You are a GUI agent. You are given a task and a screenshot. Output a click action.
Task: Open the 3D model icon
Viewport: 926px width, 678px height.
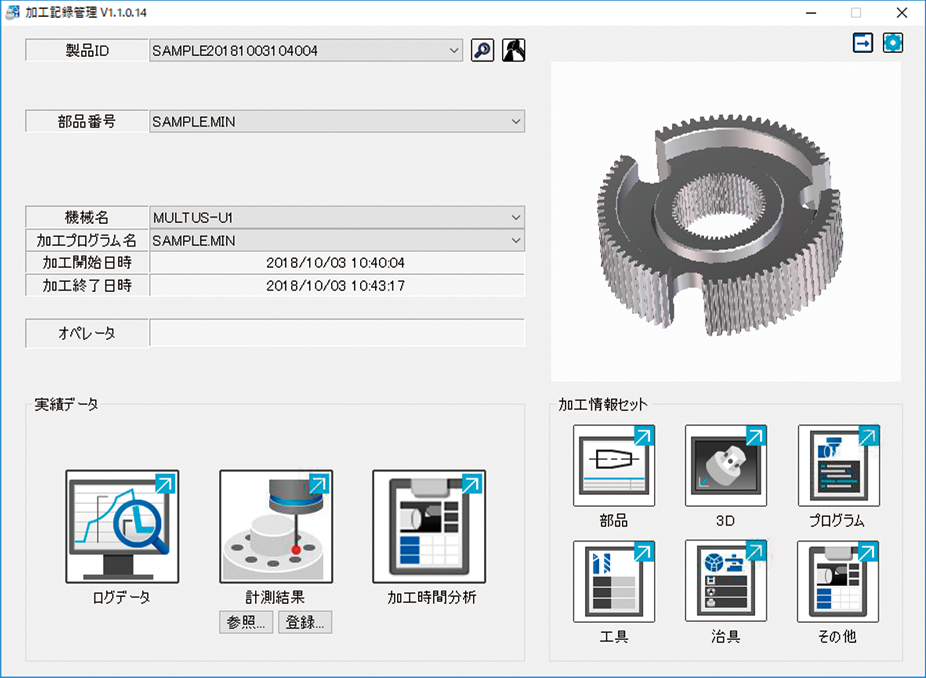(x=726, y=466)
